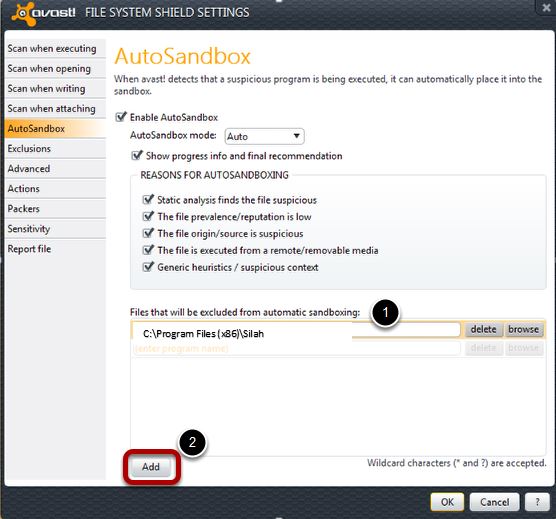This screenshot has height=519, width=556.
Task: Open the Sensitivity section
Action: coord(56,229)
